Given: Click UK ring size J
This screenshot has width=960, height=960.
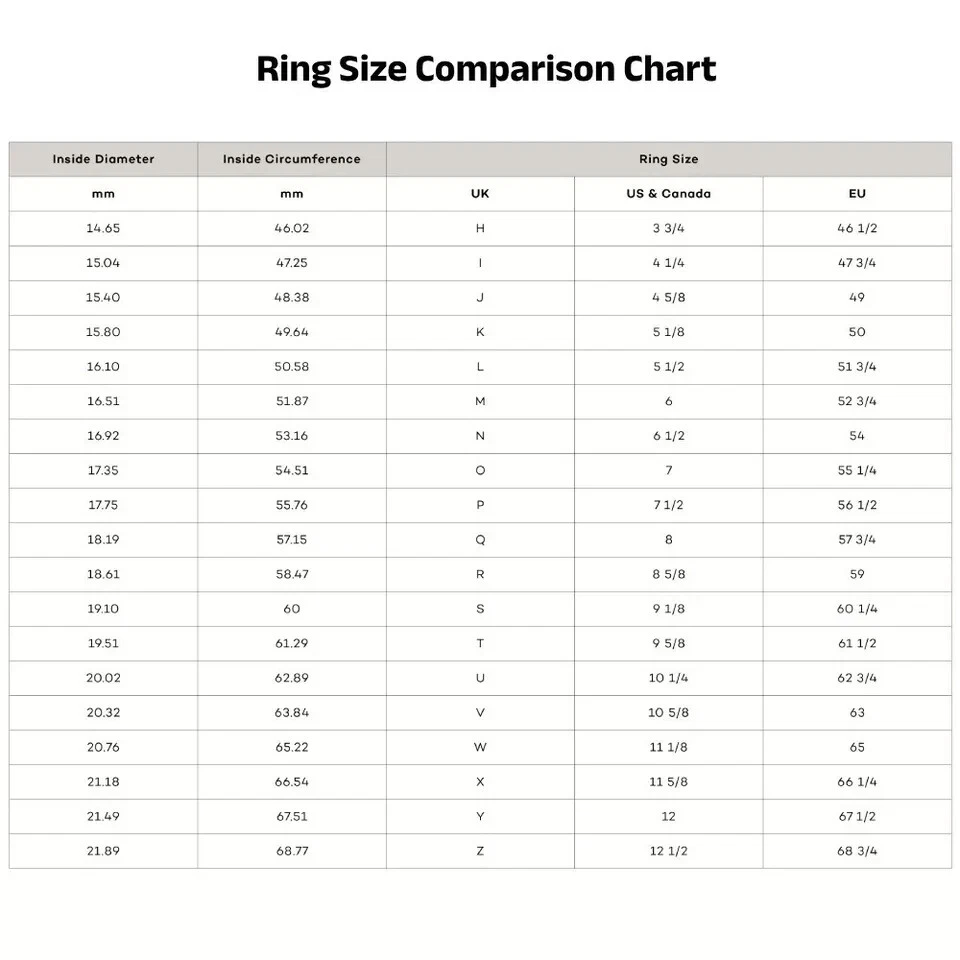Looking at the screenshot, I should pyautogui.click(x=480, y=297).
